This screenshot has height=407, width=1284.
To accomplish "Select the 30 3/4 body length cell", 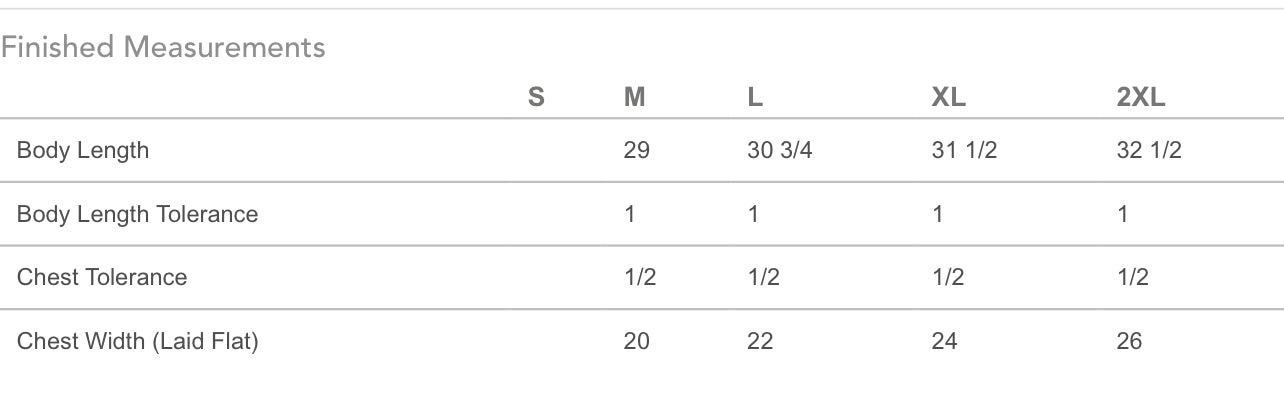I will coord(779,150).
